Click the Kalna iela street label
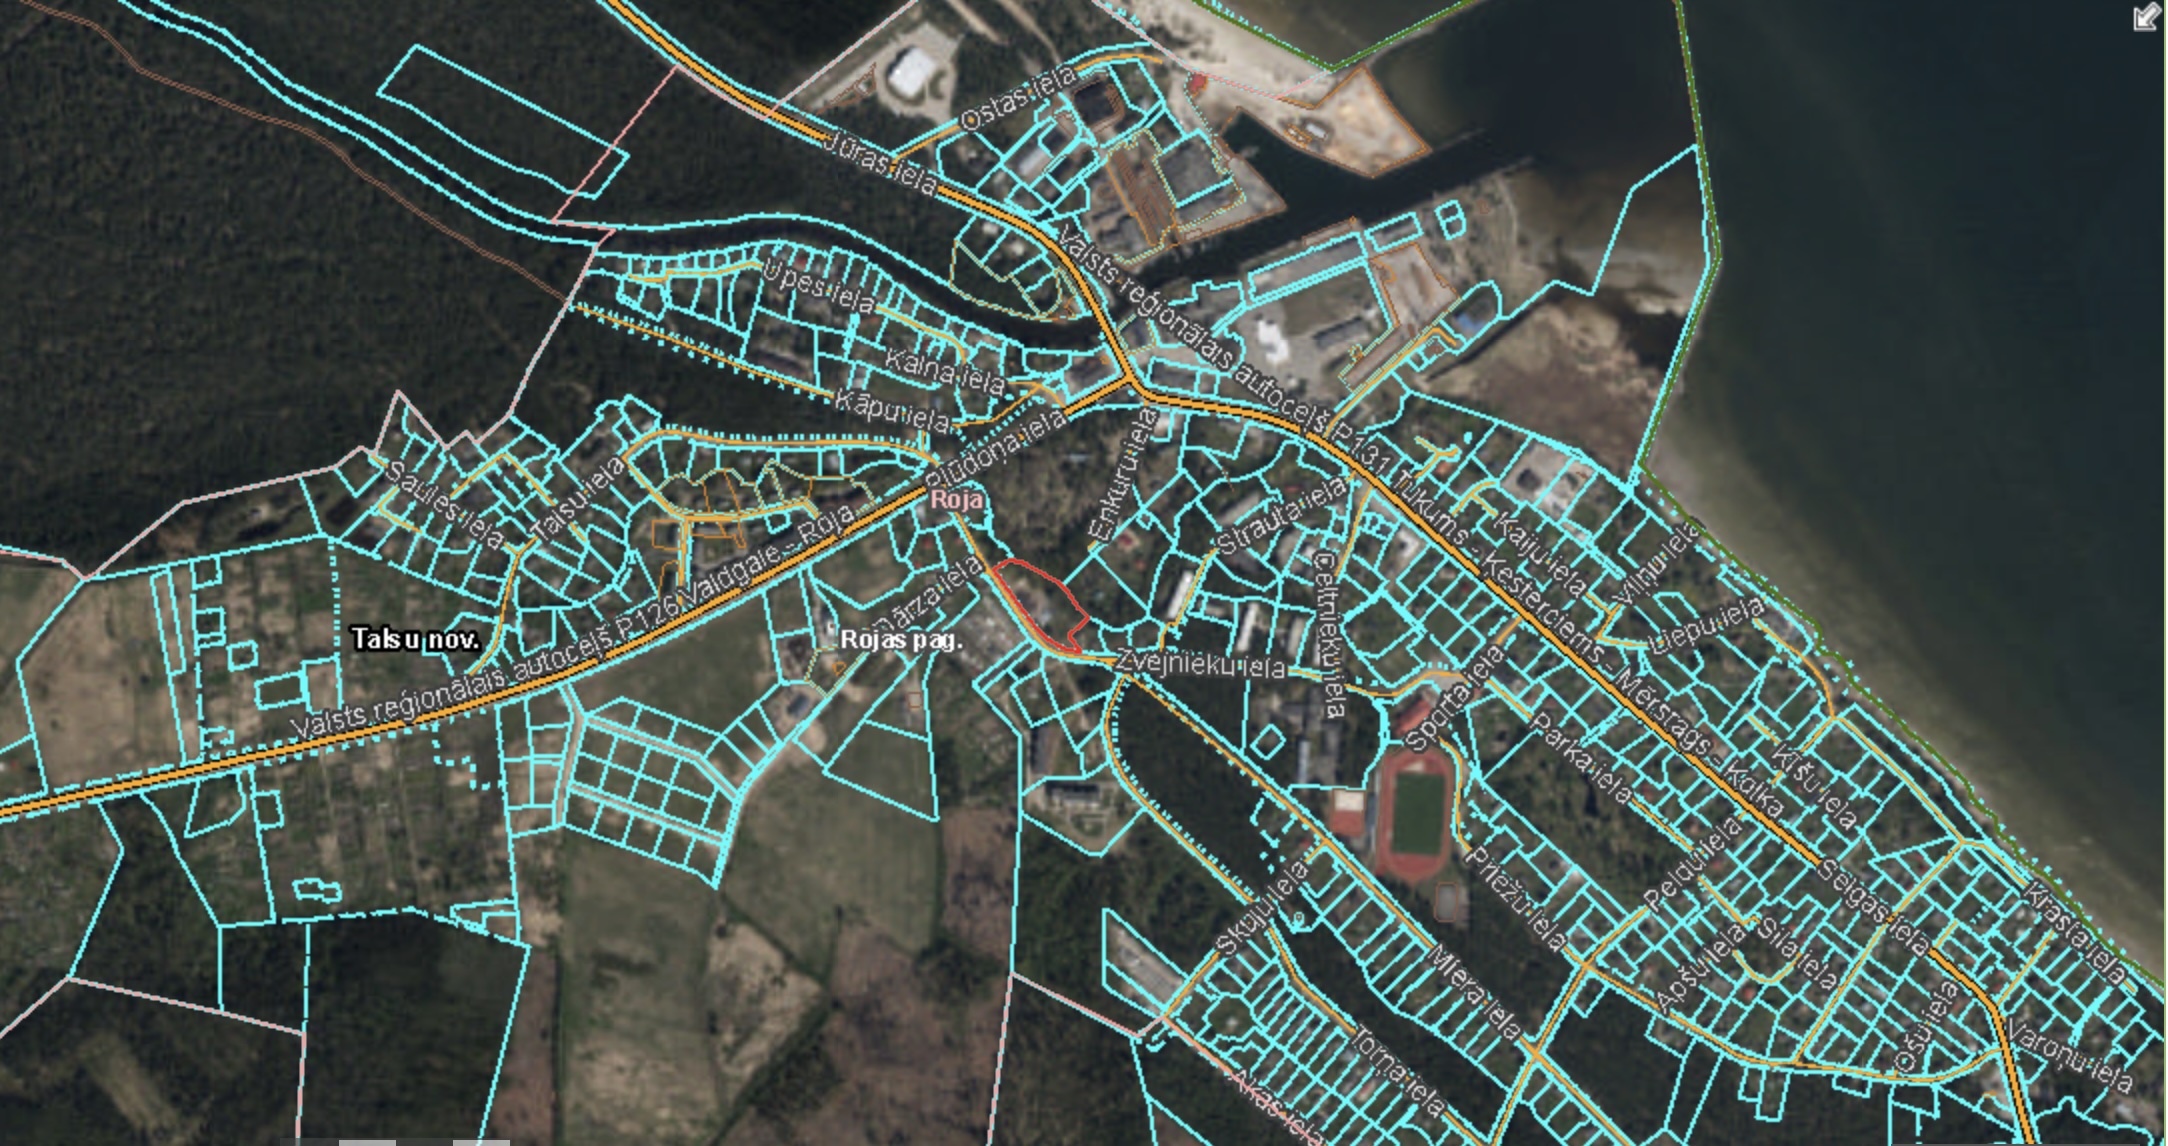Viewport: 2168px width, 1146px height. click(945, 369)
